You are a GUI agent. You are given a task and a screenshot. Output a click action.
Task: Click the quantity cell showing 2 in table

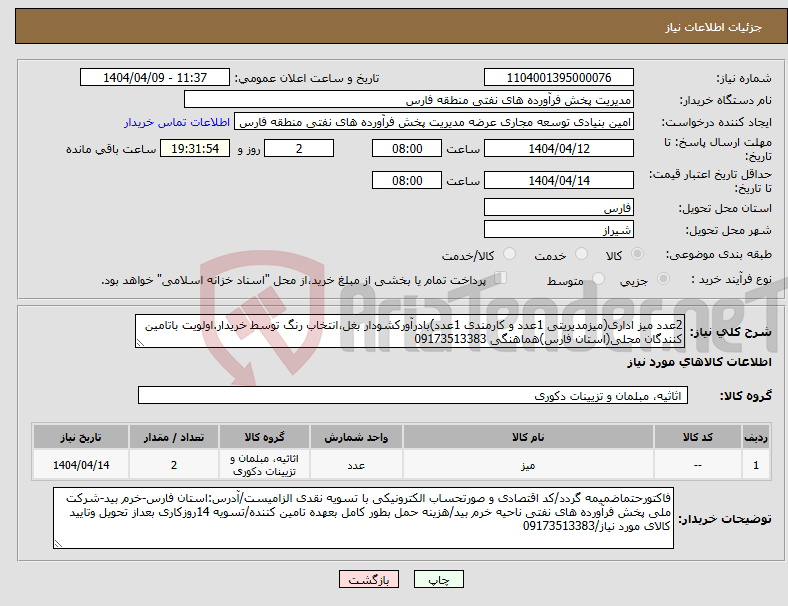coord(173,464)
